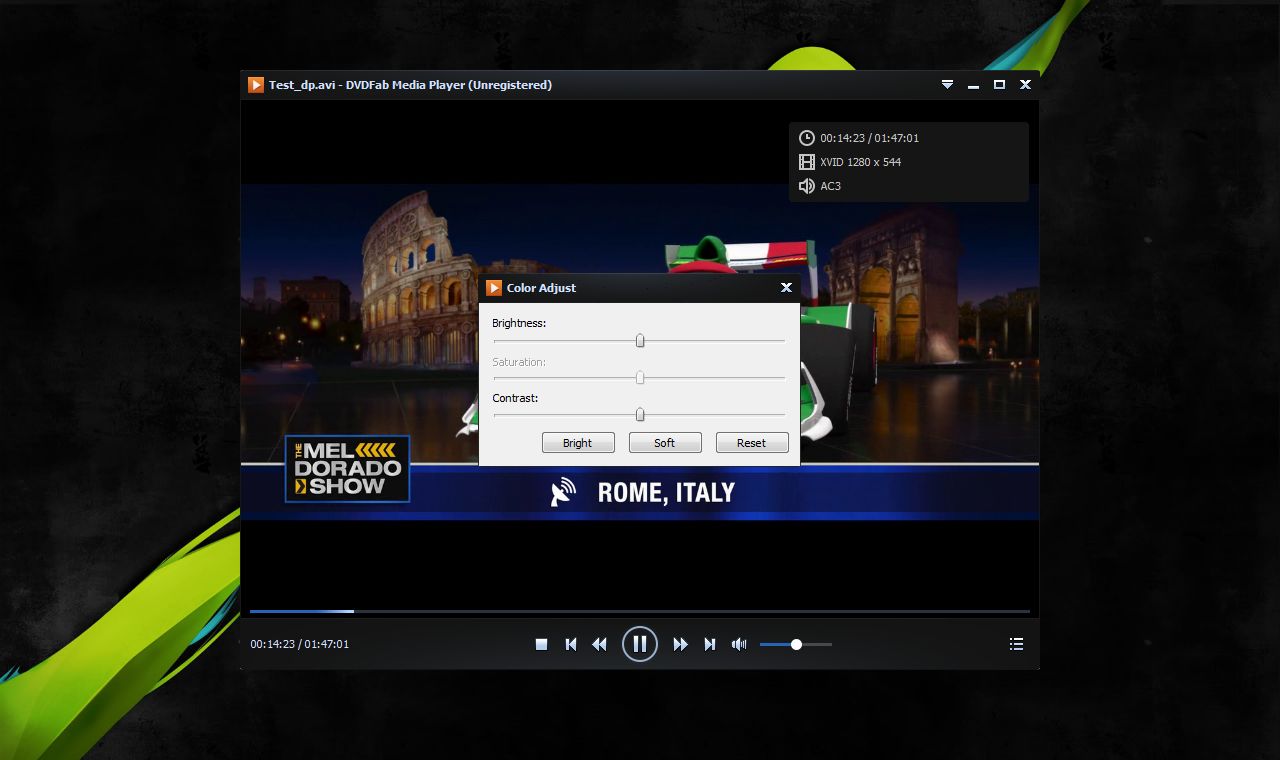
Task: Click the Saturation slider handle
Action: tap(640, 378)
